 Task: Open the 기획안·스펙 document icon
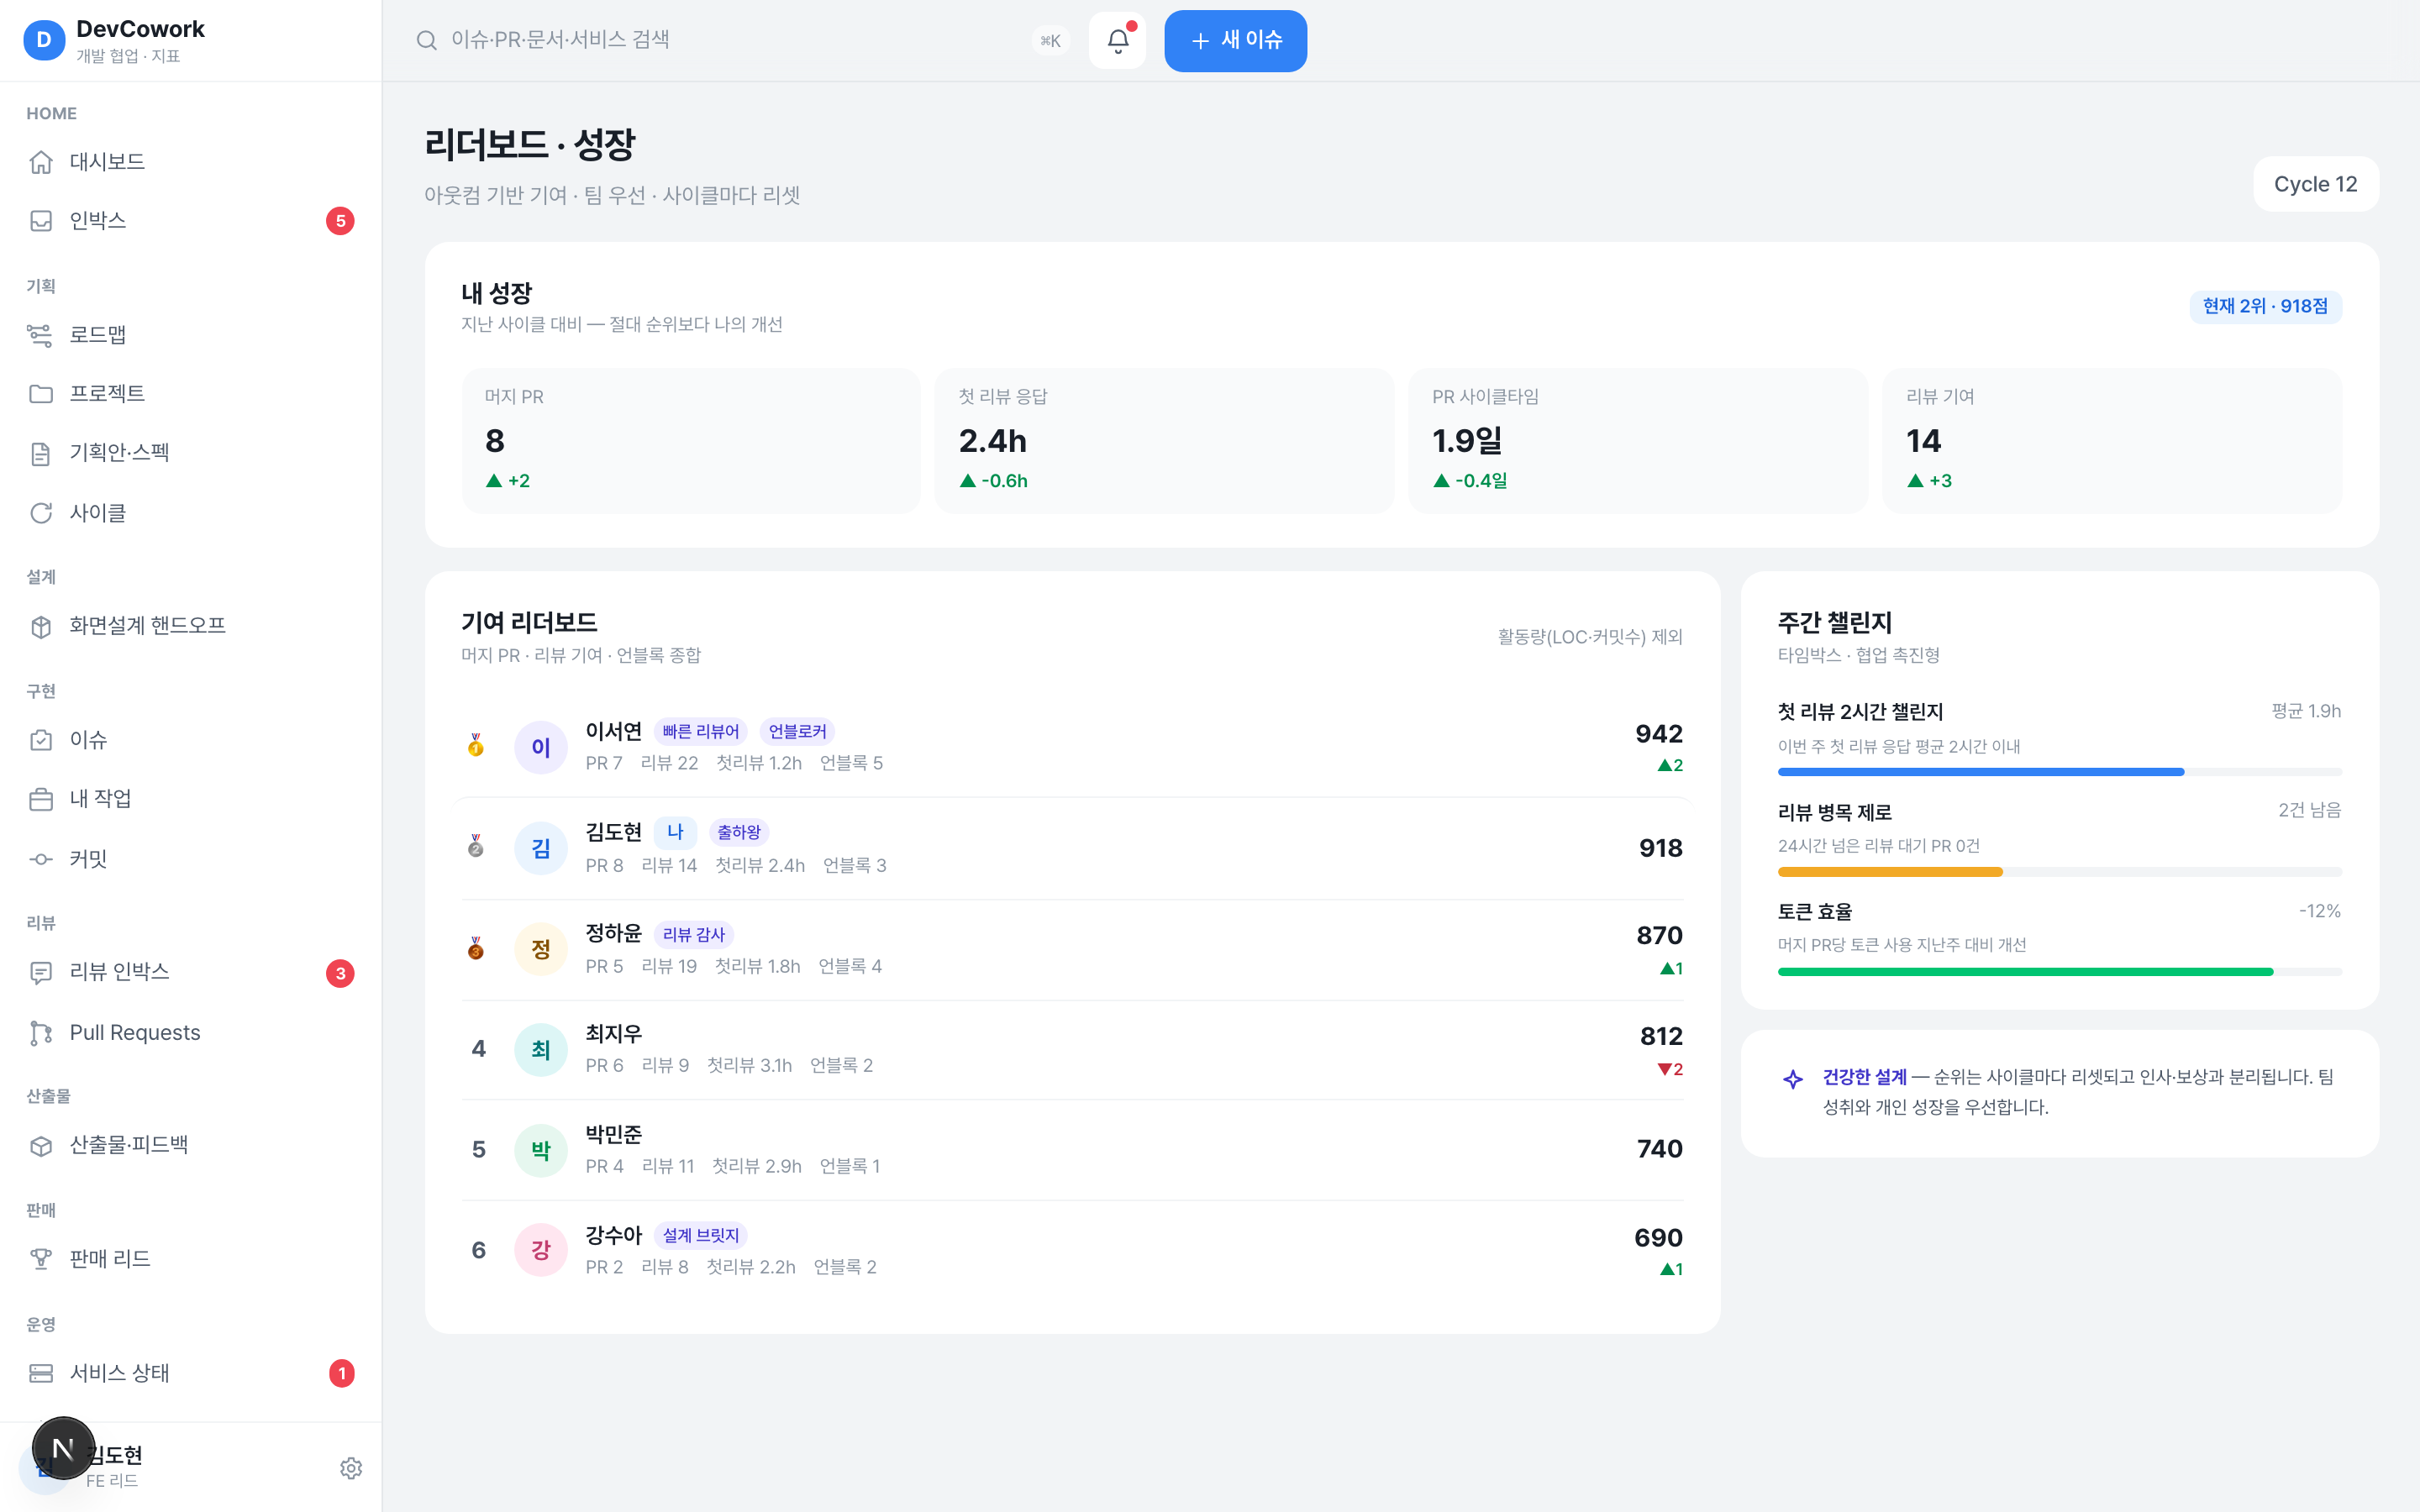point(41,453)
